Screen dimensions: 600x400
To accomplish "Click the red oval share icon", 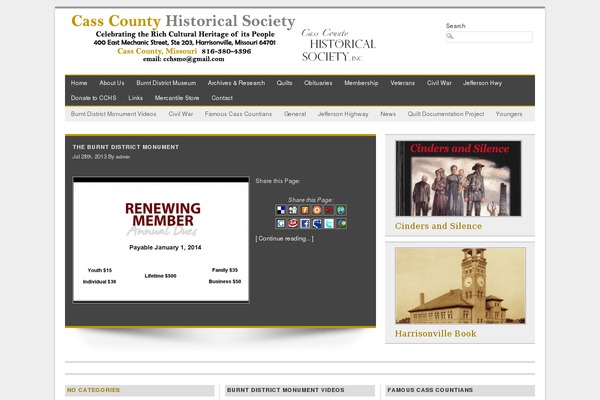I will click(293, 224).
